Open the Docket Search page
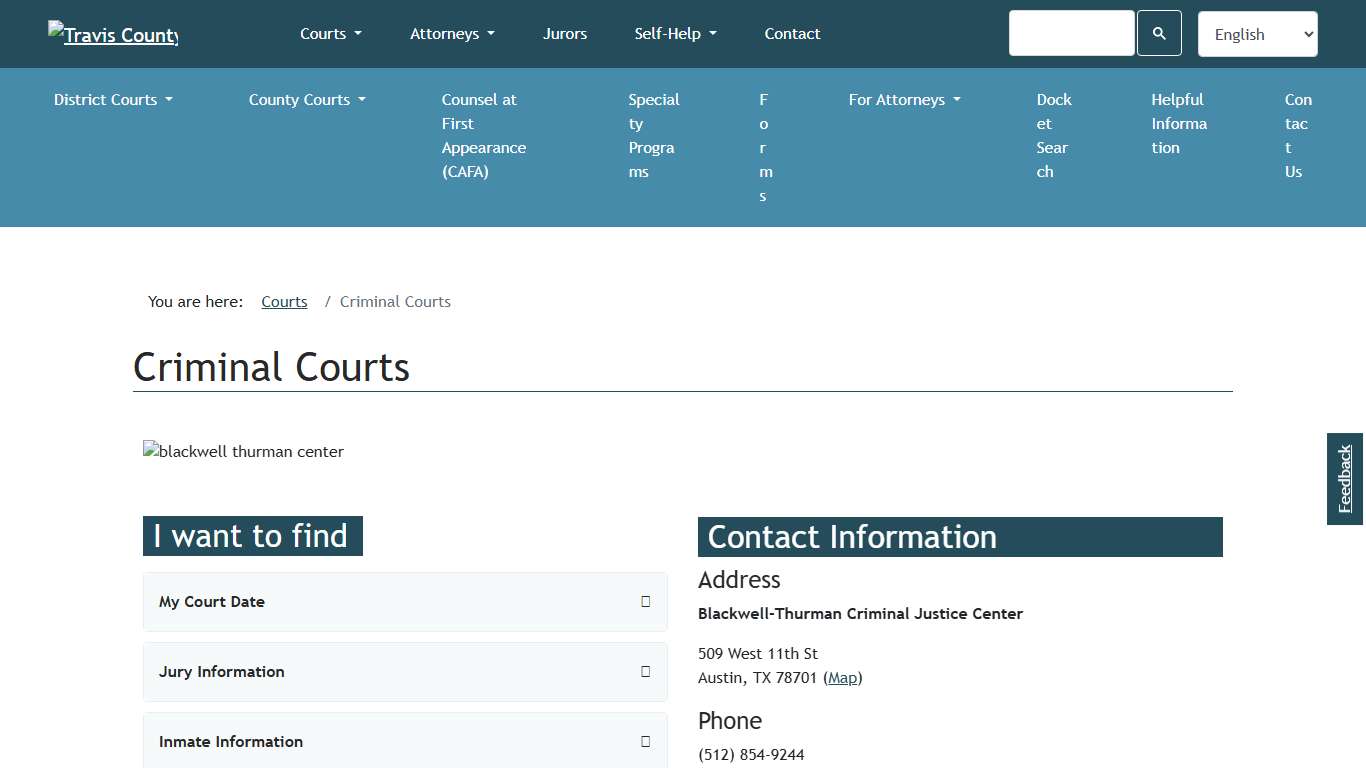Screen dimensions: 1366x768 (x=1053, y=135)
